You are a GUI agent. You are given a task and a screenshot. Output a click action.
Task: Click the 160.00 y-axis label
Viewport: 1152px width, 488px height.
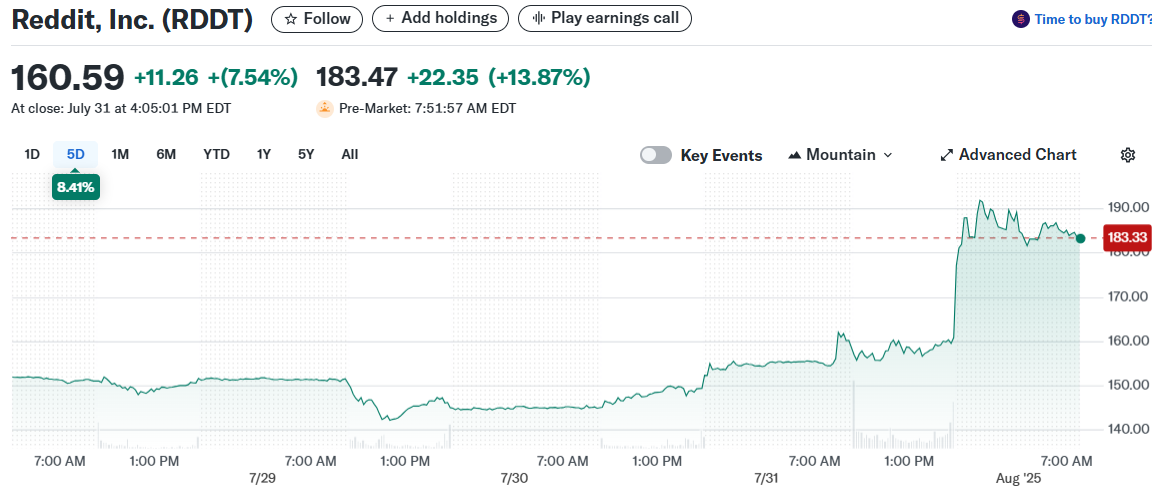click(x=1127, y=341)
